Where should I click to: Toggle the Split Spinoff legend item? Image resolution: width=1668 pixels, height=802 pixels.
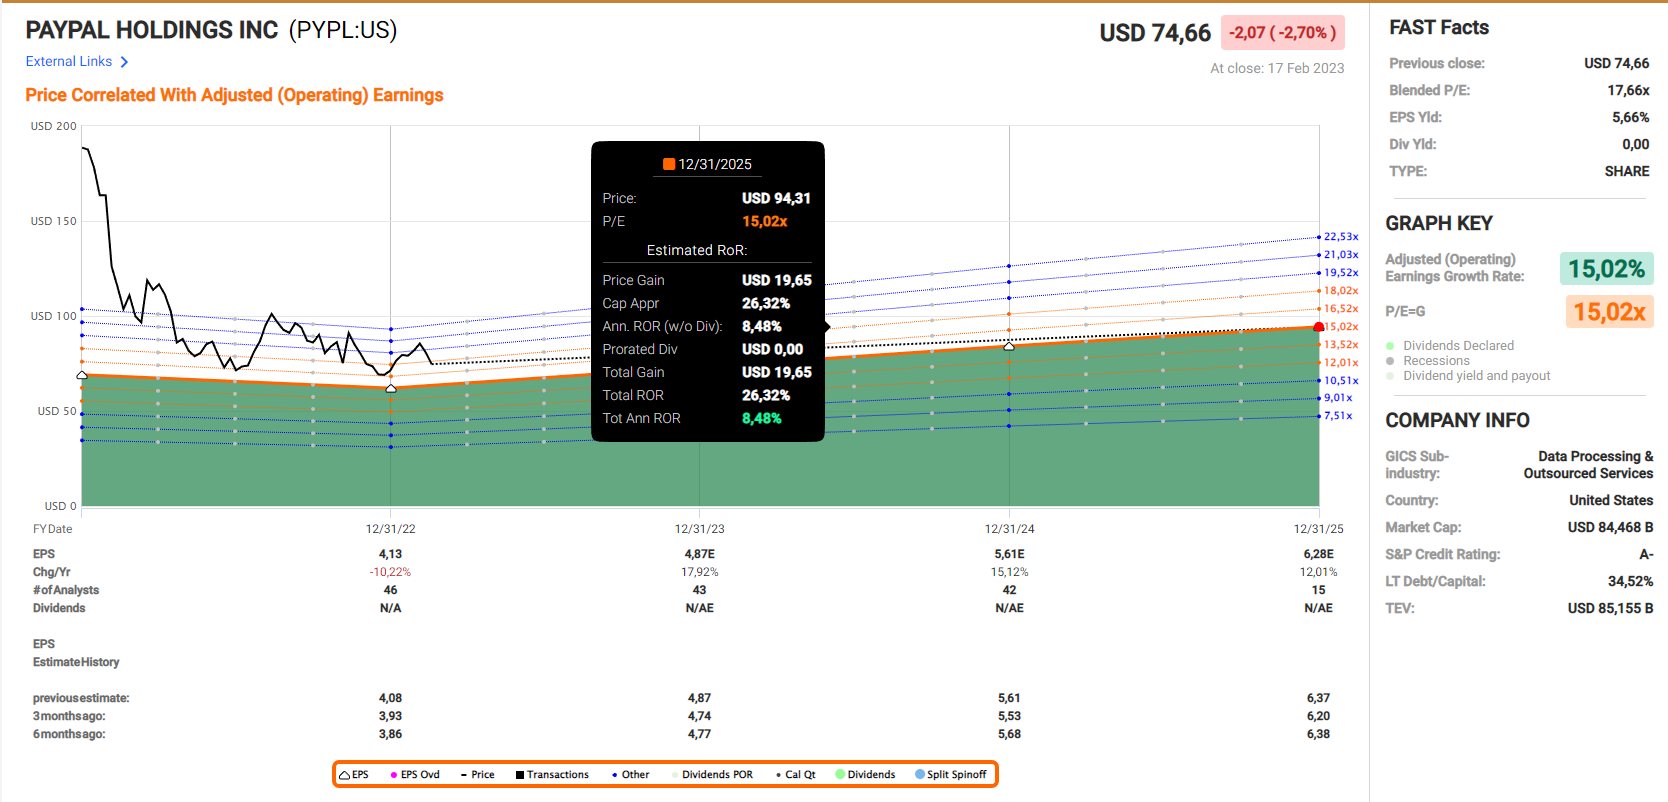point(950,775)
